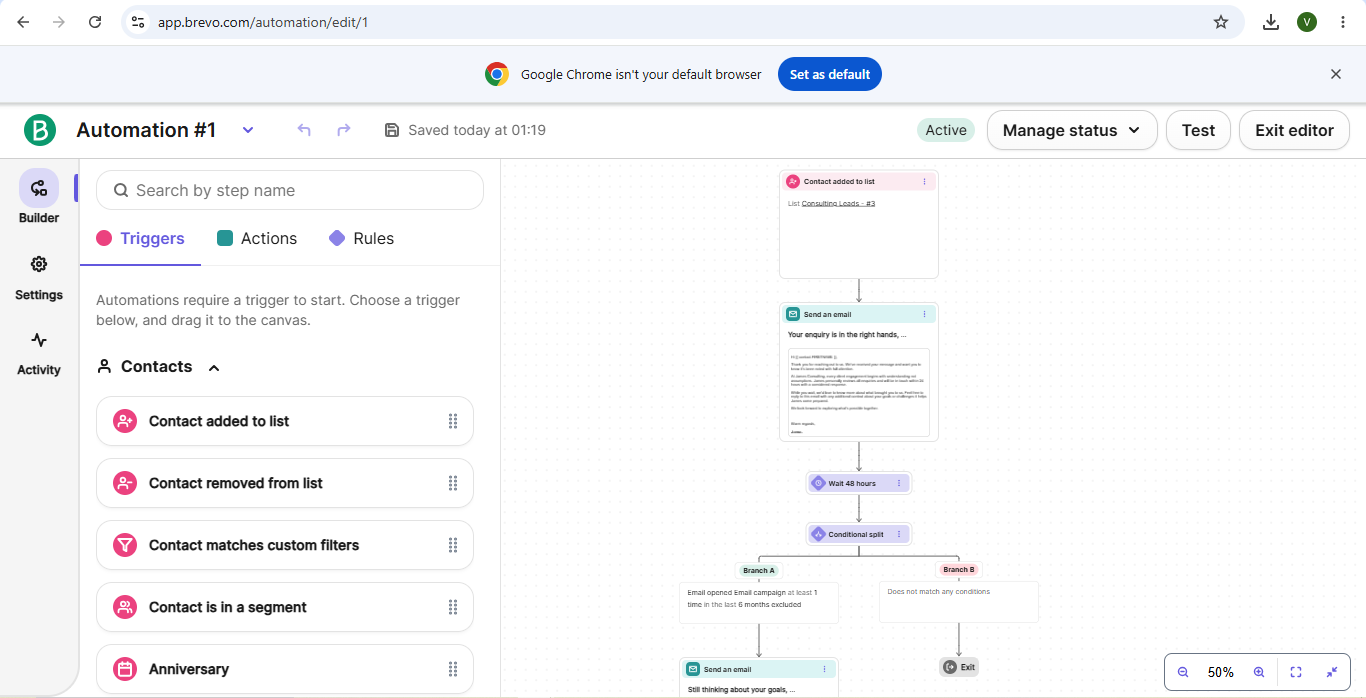Open the Activity panel icon
The height and width of the screenshot is (698, 1366).
point(39,340)
